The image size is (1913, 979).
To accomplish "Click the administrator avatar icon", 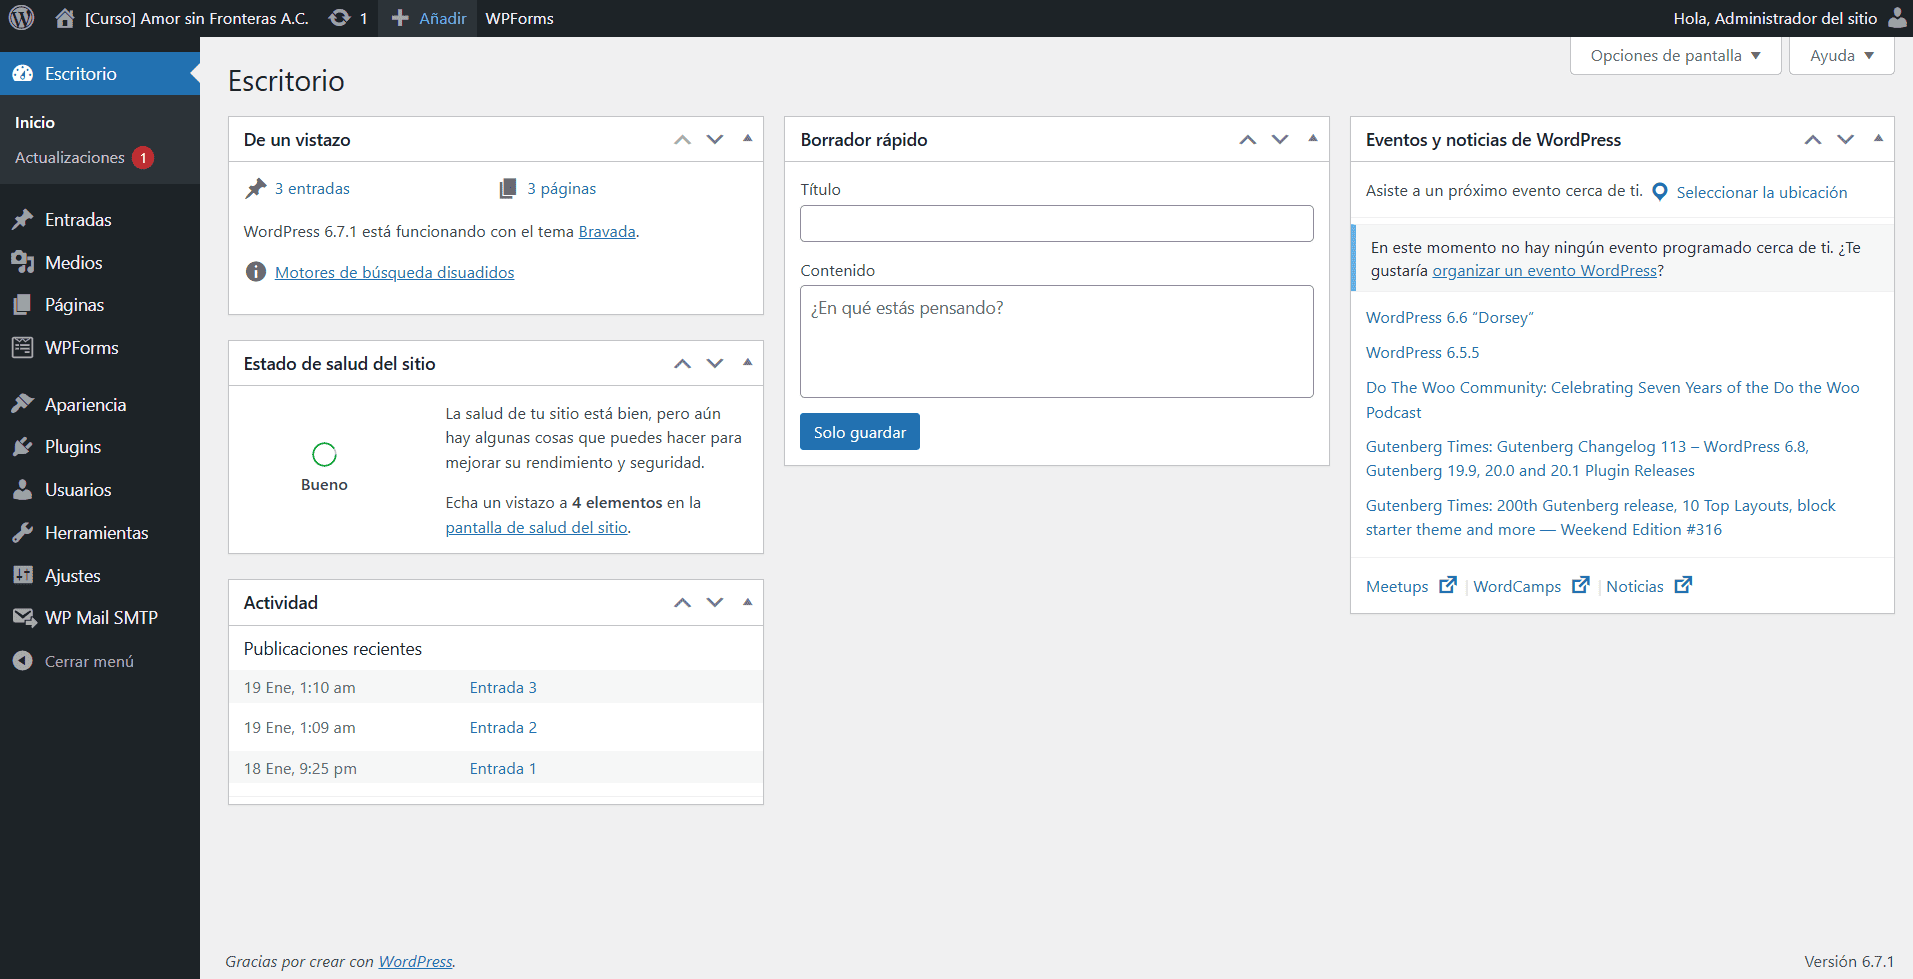I will (1897, 18).
